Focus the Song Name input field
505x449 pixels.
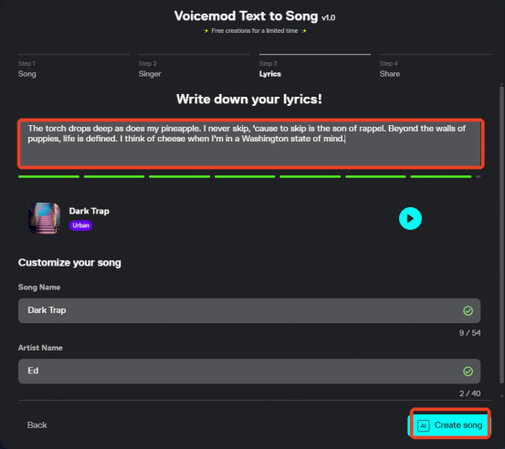coord(249,311)
